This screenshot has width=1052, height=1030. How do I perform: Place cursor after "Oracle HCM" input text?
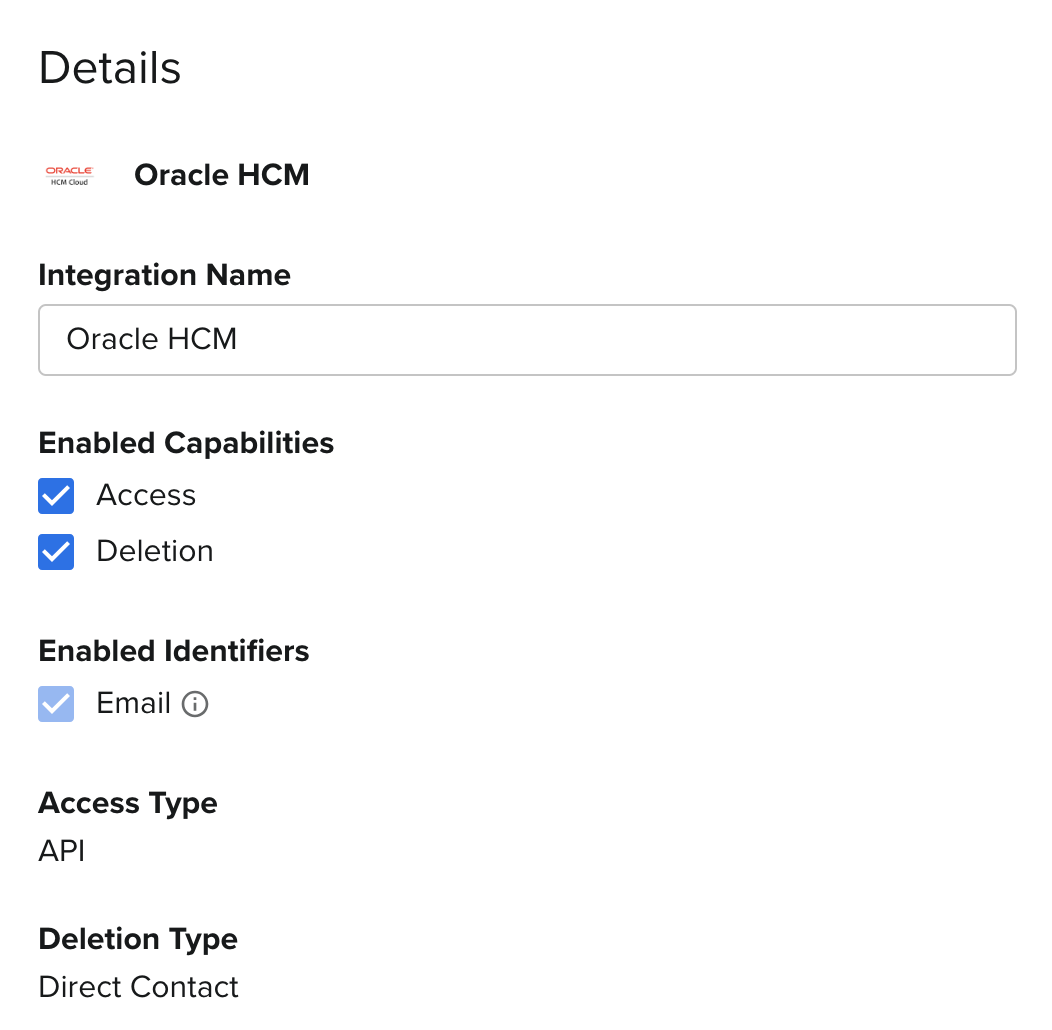point(238,340)
